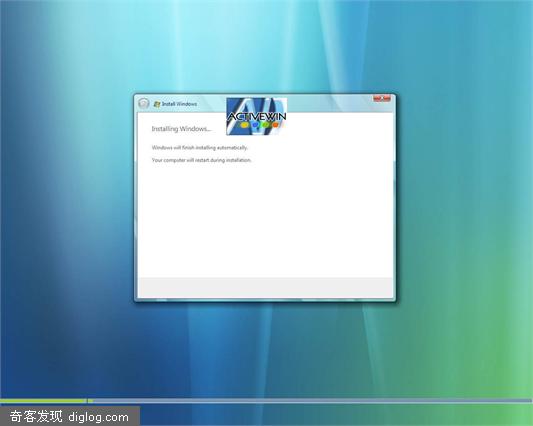Click 'Your computer will restart during installation.' text

[202, 160]
